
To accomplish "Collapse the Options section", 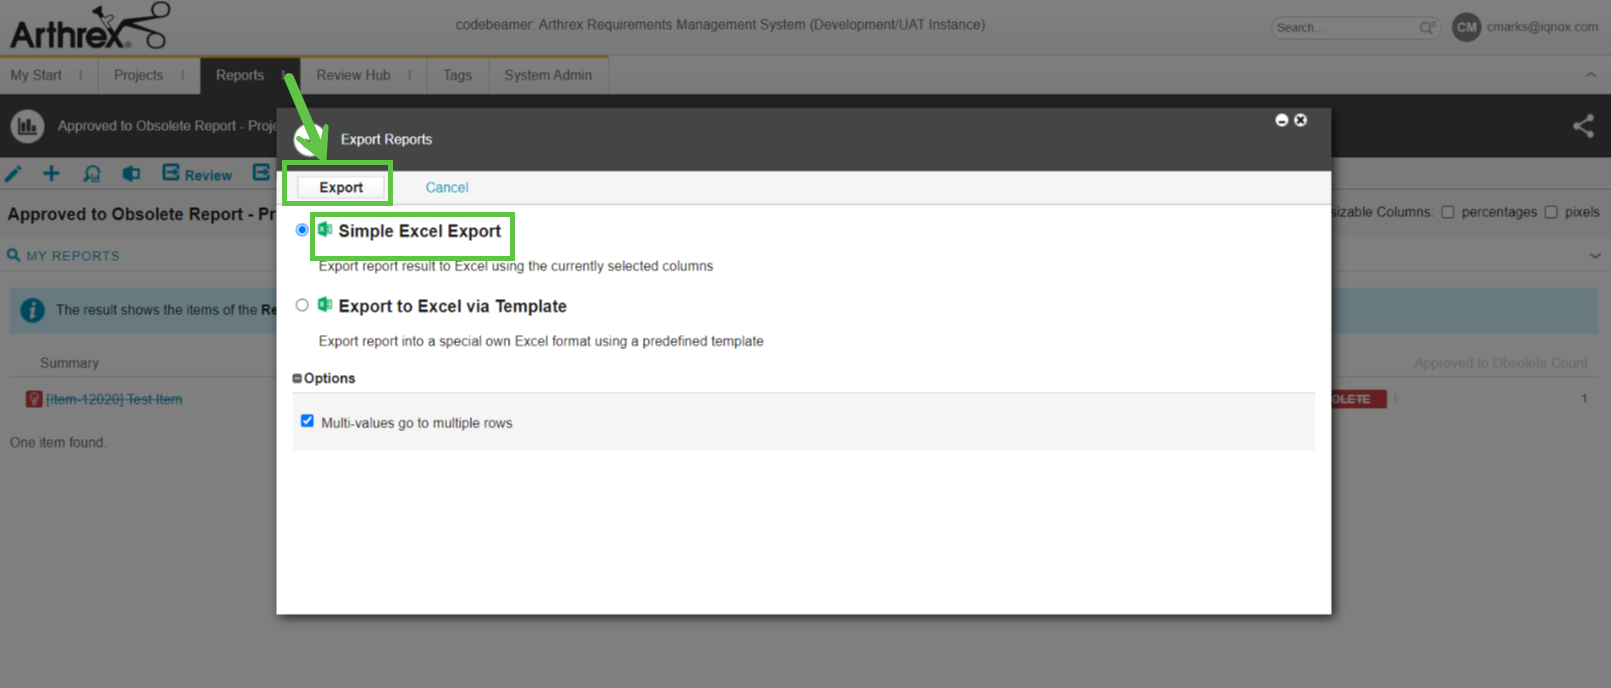I will point(297,378).
